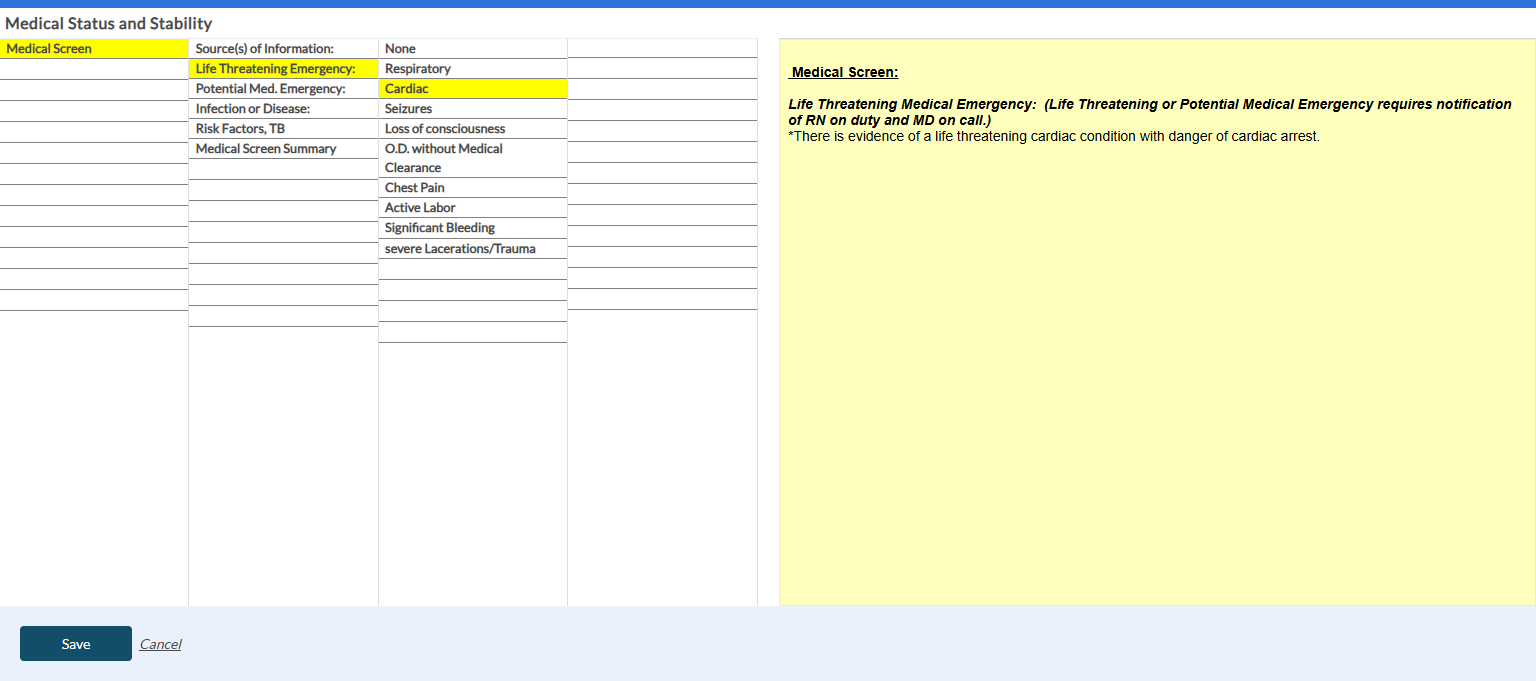Select the Chest Pain option

click(x=473, y=188)
